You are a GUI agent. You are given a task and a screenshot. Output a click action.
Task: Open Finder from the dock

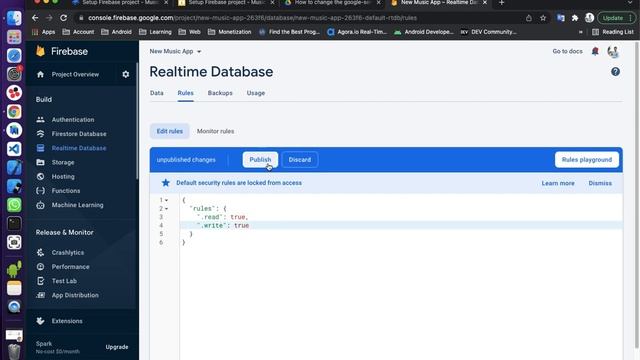coord(14,18)
